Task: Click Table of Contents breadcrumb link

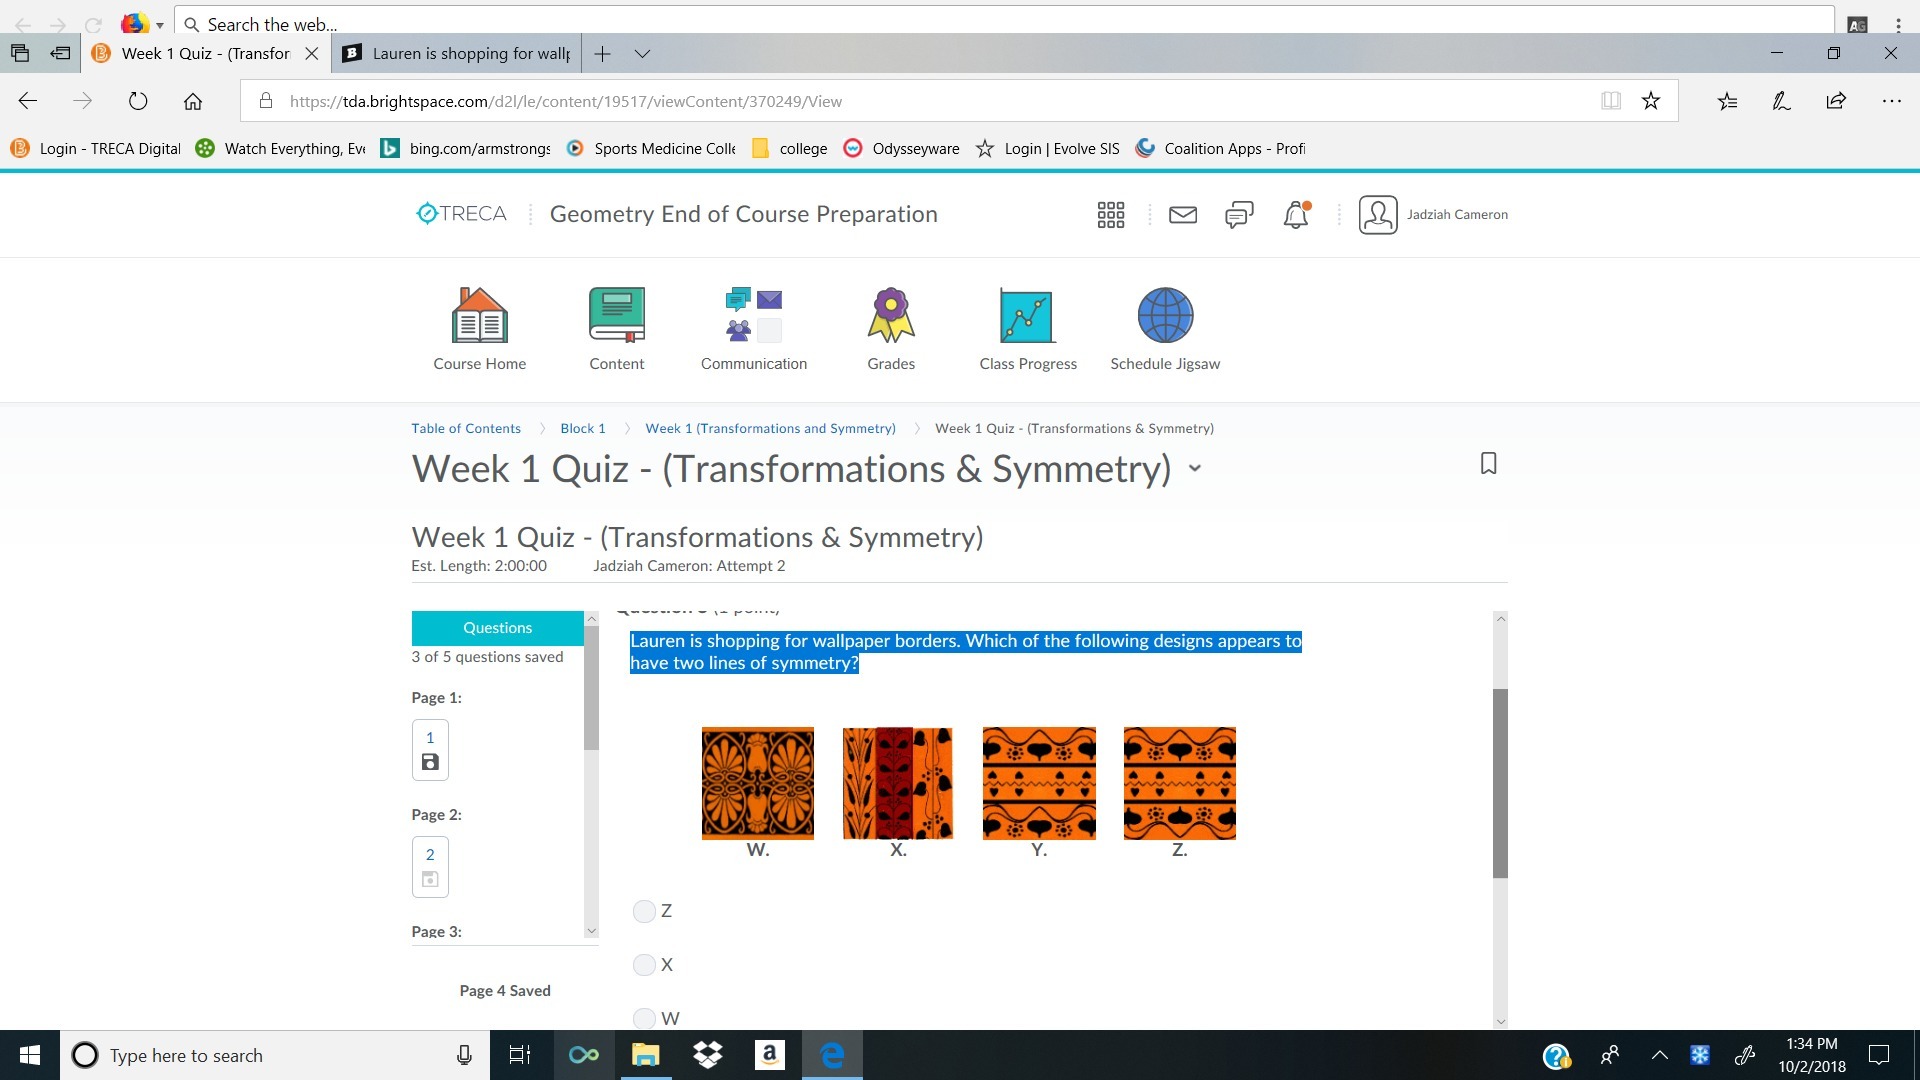Action: pyautogui.click(x=465, y=428)
